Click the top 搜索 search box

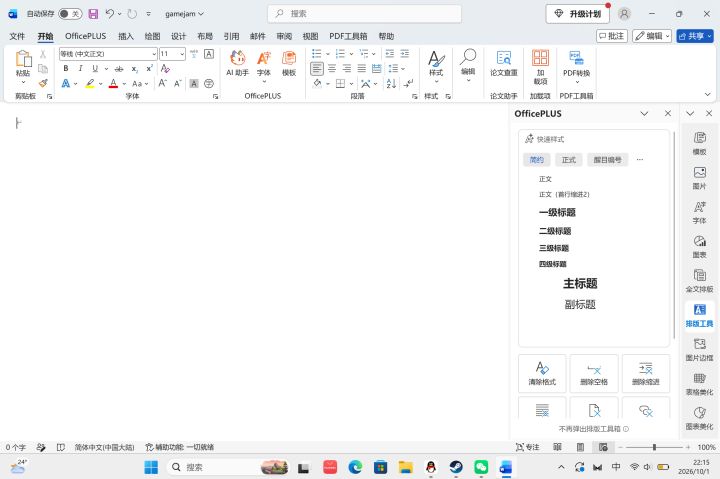tap(365, 14)
